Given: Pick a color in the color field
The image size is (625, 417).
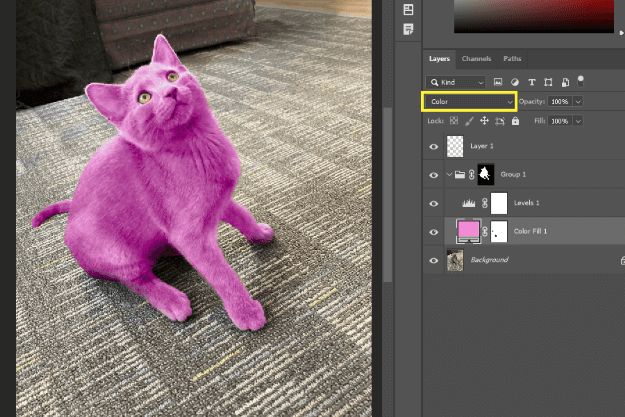Looking at the screenshot, I should click(x=534, y=15).
